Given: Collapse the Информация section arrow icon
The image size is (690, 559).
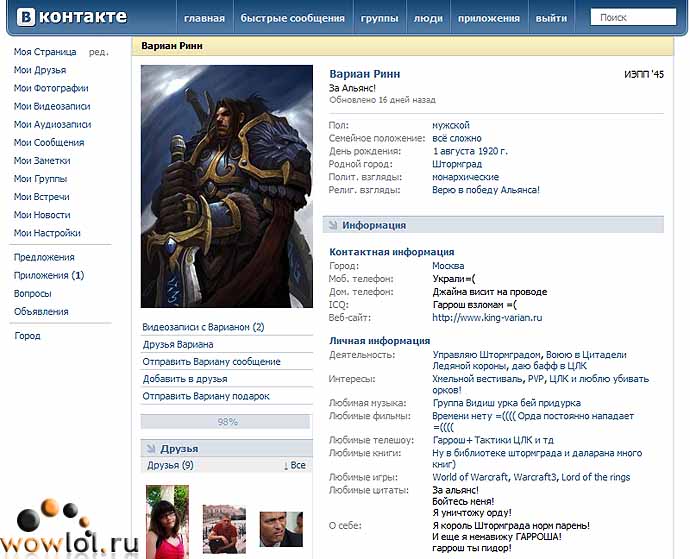Looking at the screenshot, I should (332, 225).
